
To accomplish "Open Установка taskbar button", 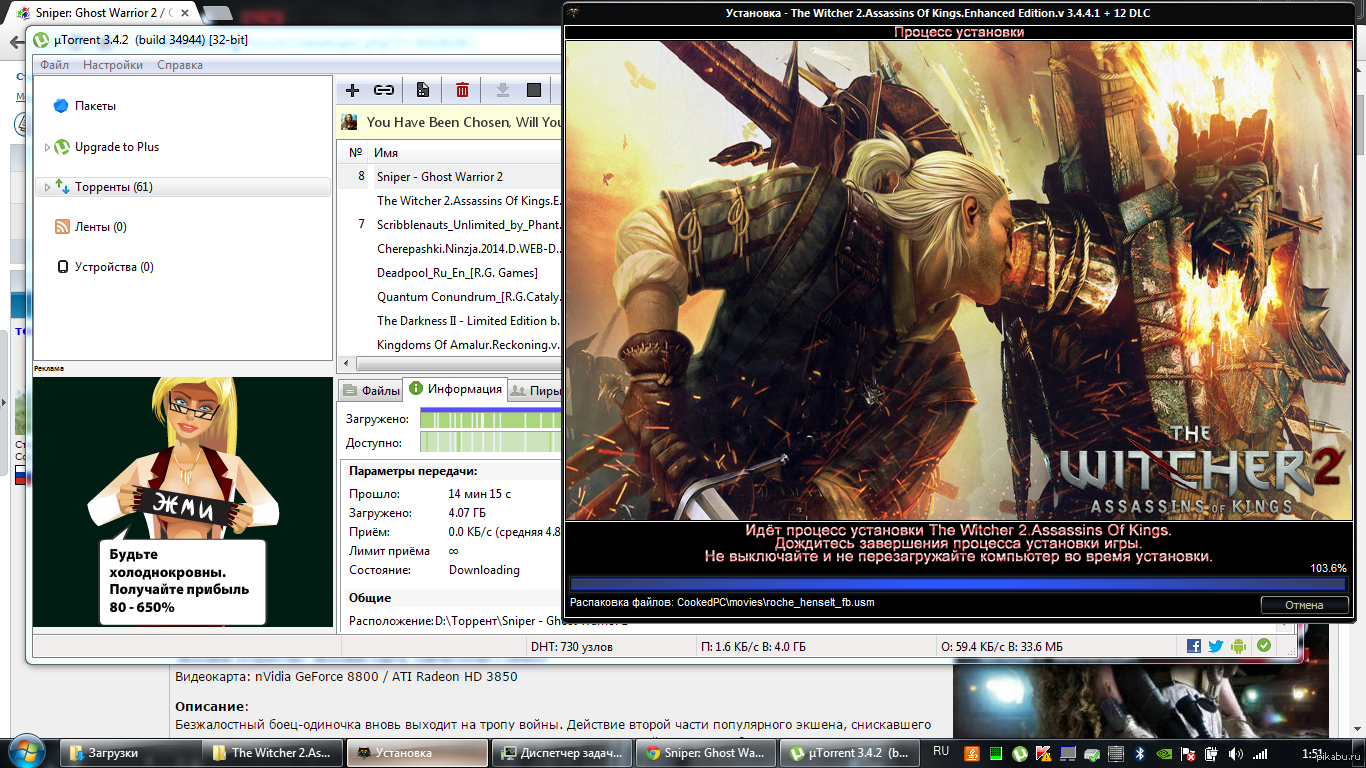I will (418, 753).
